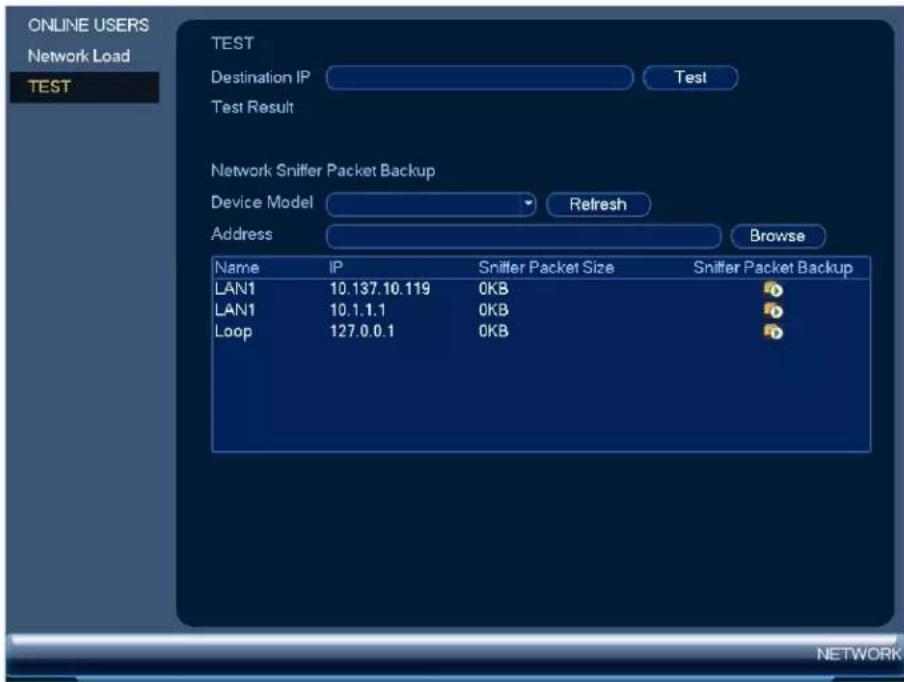904x682 pixels.
Task: Open the Network Load section
Action: pos(79,56)
